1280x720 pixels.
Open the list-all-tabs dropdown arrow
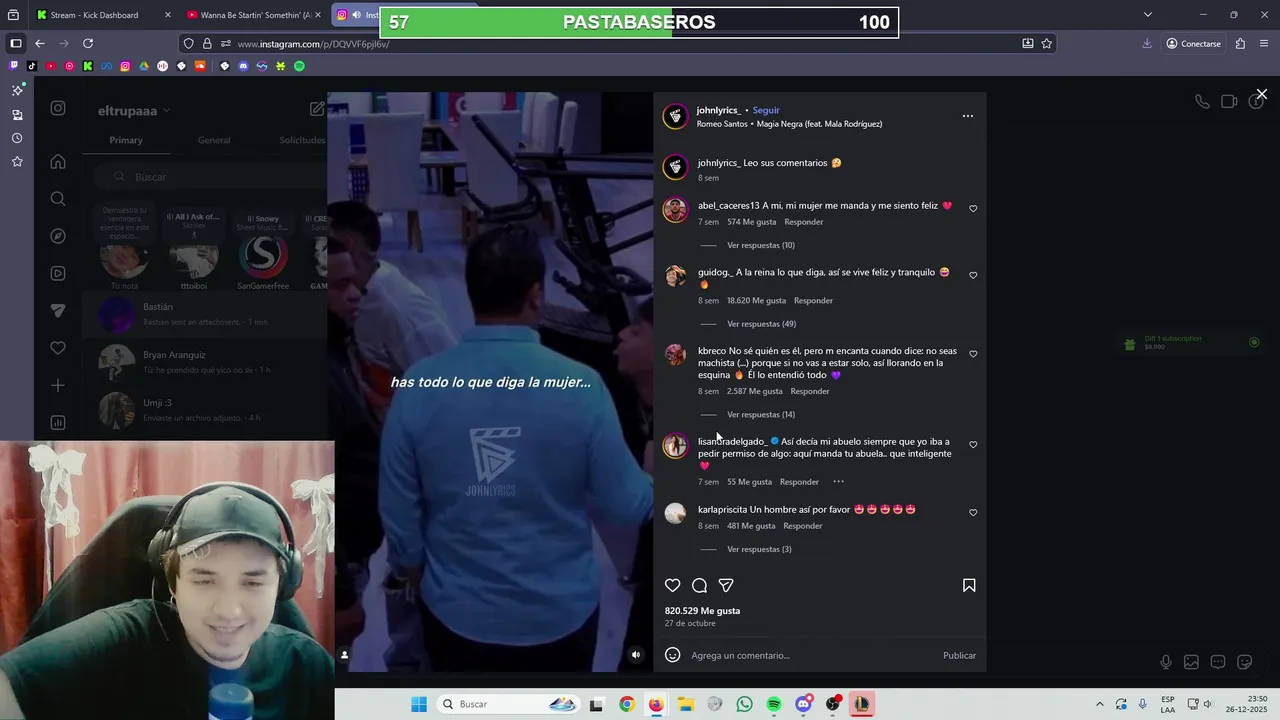click(x=1148, y=15)
